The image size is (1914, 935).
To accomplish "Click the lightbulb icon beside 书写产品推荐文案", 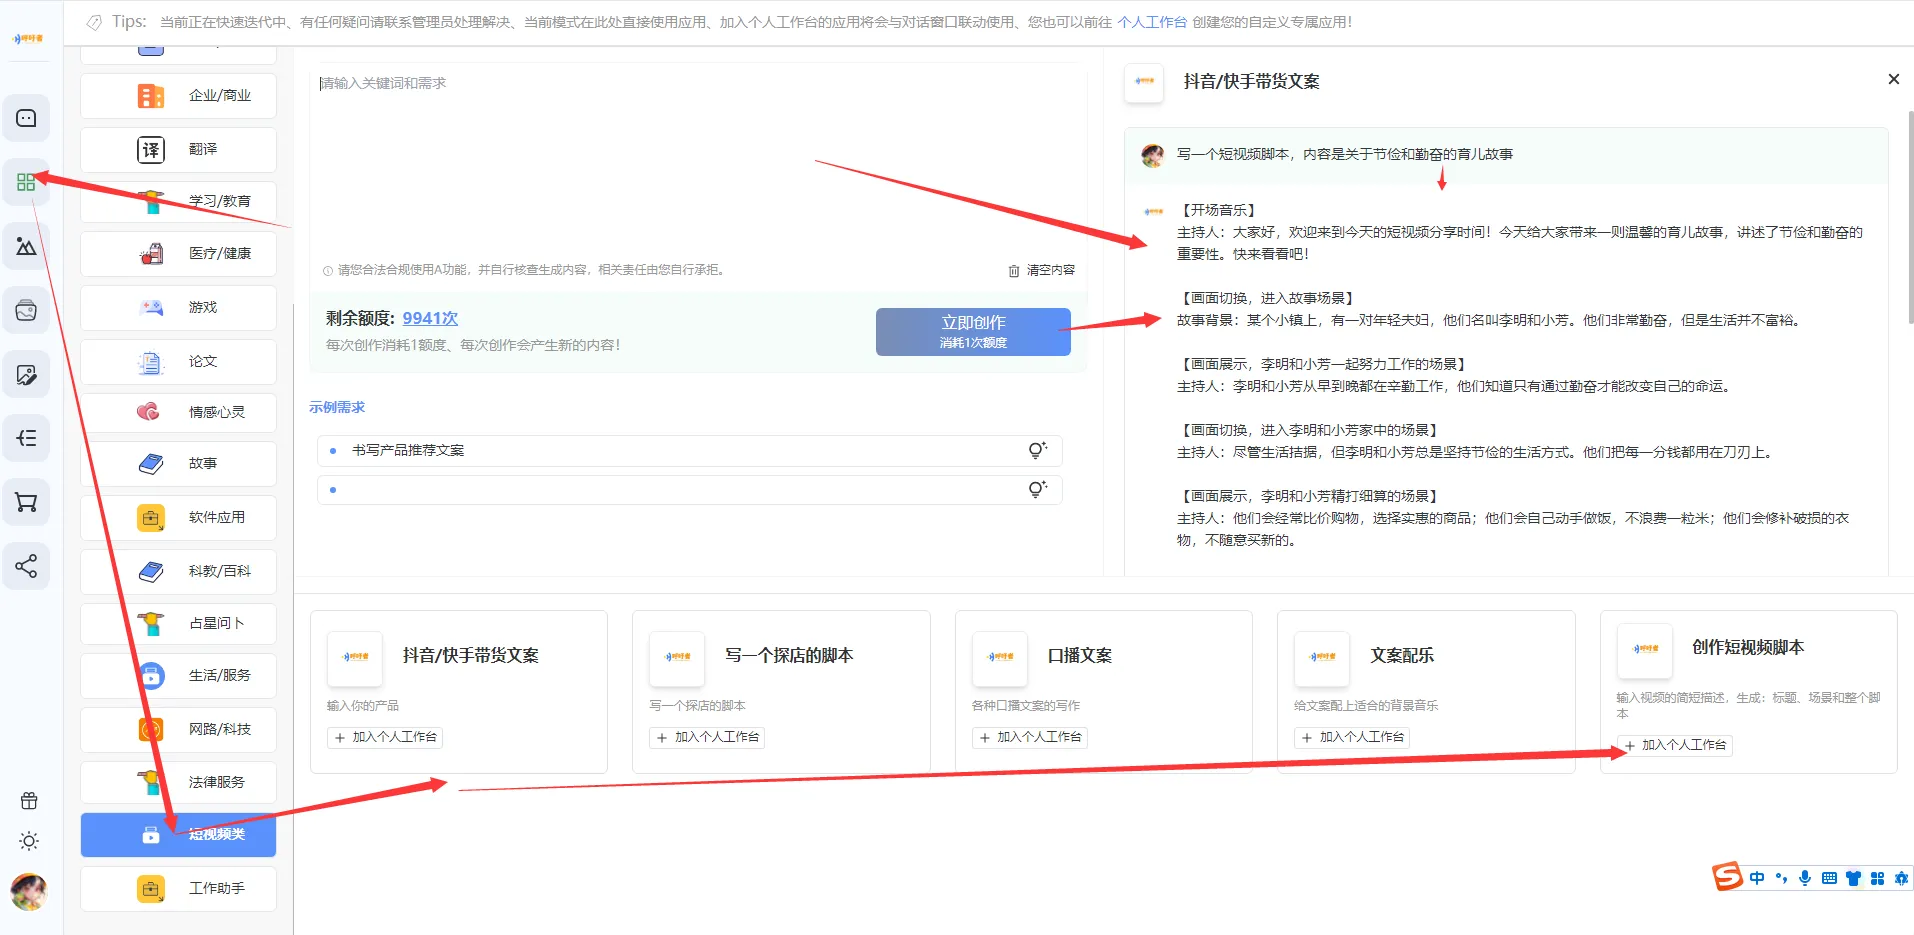I will point(1037,450).
